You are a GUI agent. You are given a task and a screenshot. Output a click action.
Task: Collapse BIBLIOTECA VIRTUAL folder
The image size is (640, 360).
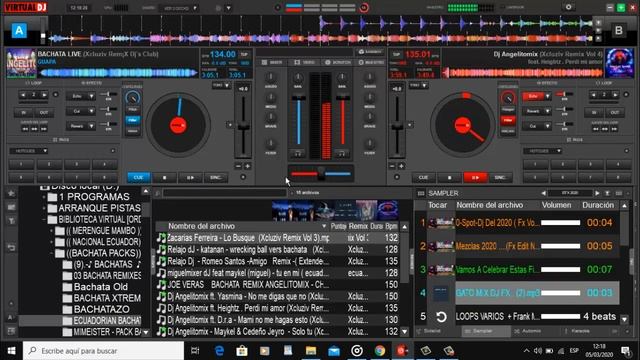(x=44, y=220)
